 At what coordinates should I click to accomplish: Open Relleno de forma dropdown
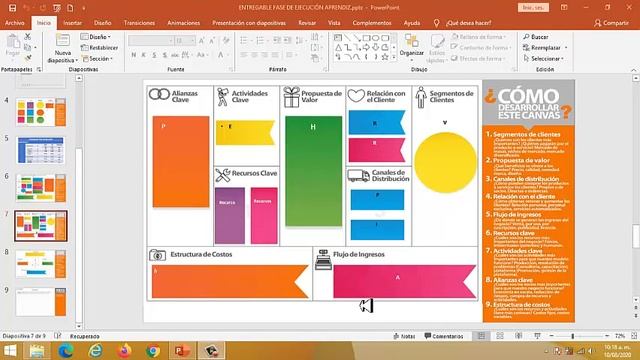[x=478, y=37]
